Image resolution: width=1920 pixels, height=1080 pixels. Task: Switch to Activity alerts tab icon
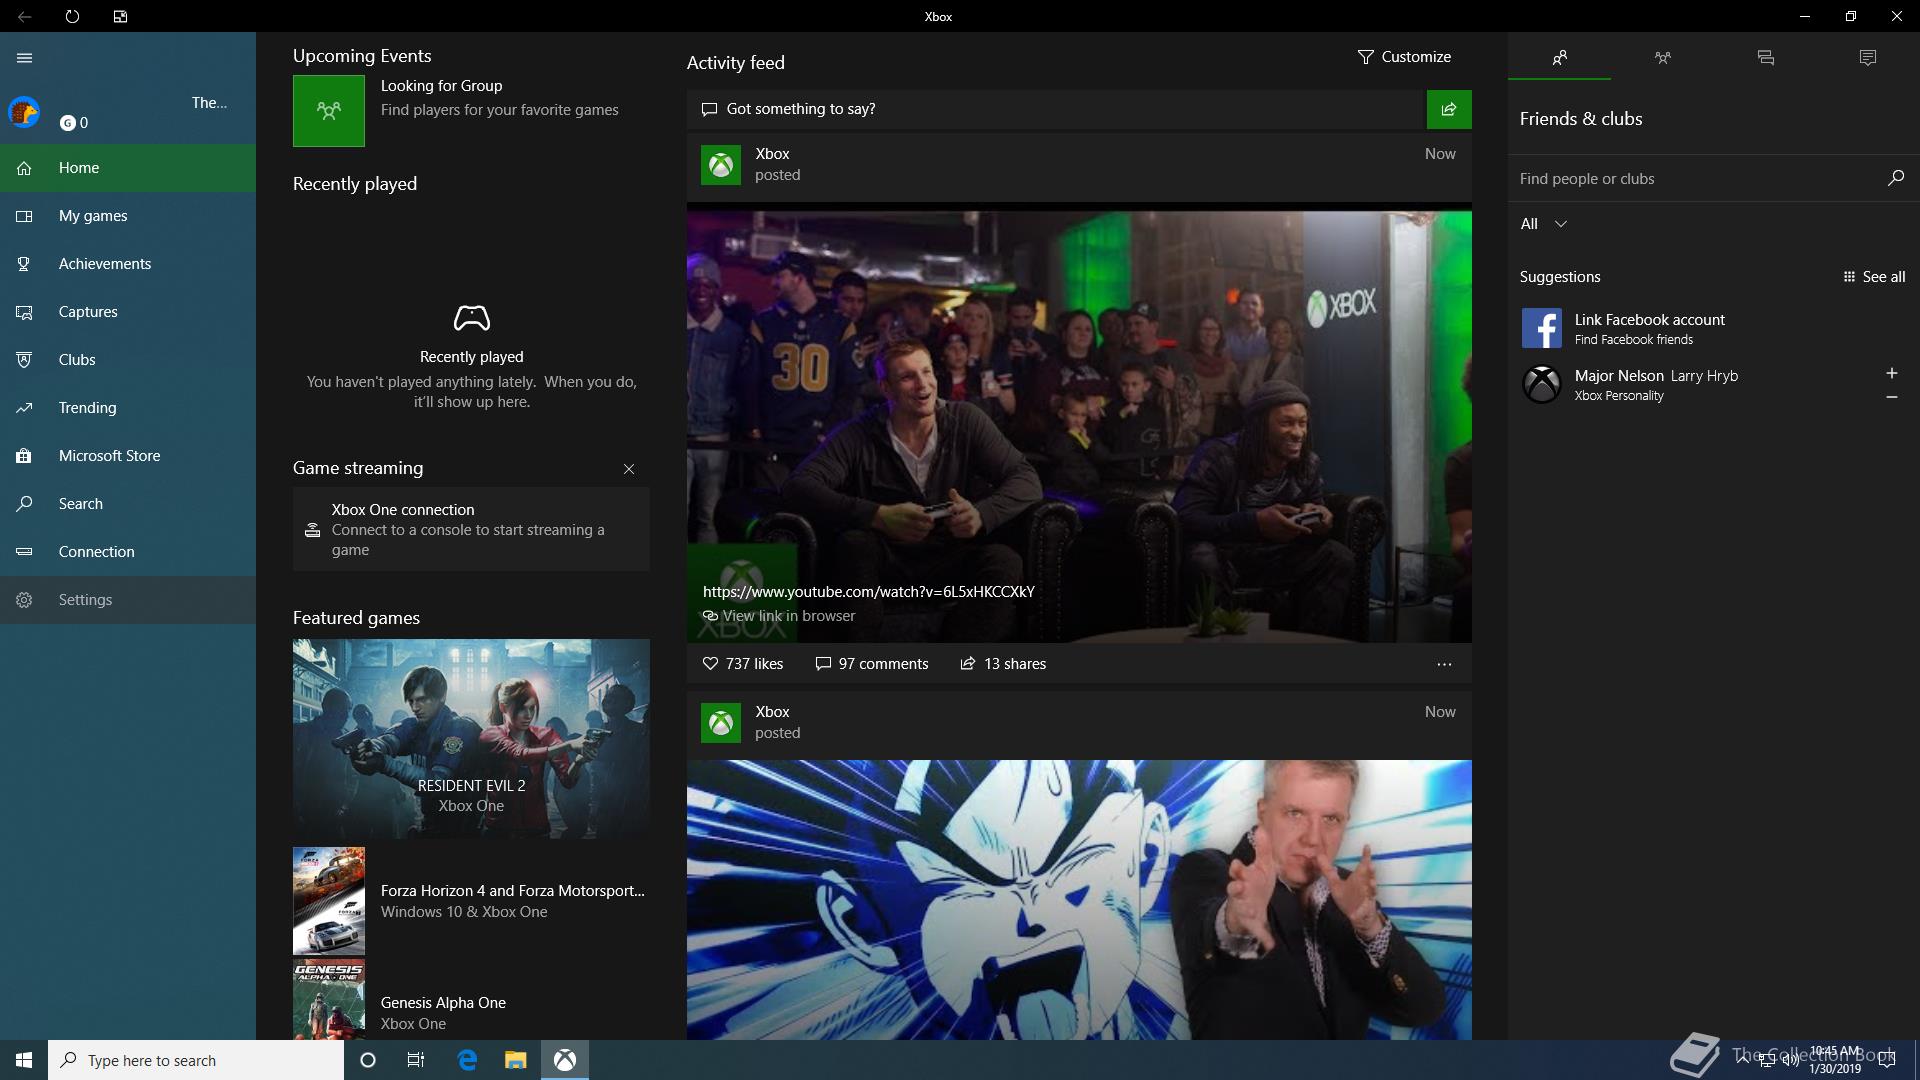pyautogui.click(x=1867, y=58)
